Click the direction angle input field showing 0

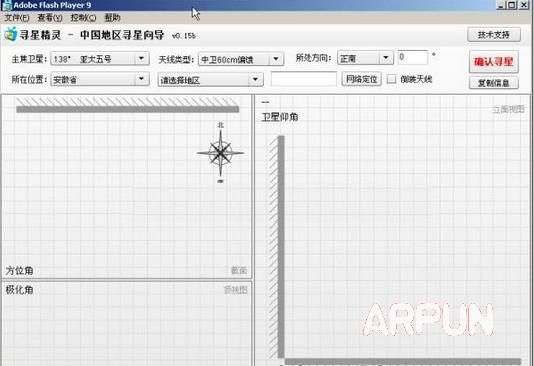click(413, 57)
